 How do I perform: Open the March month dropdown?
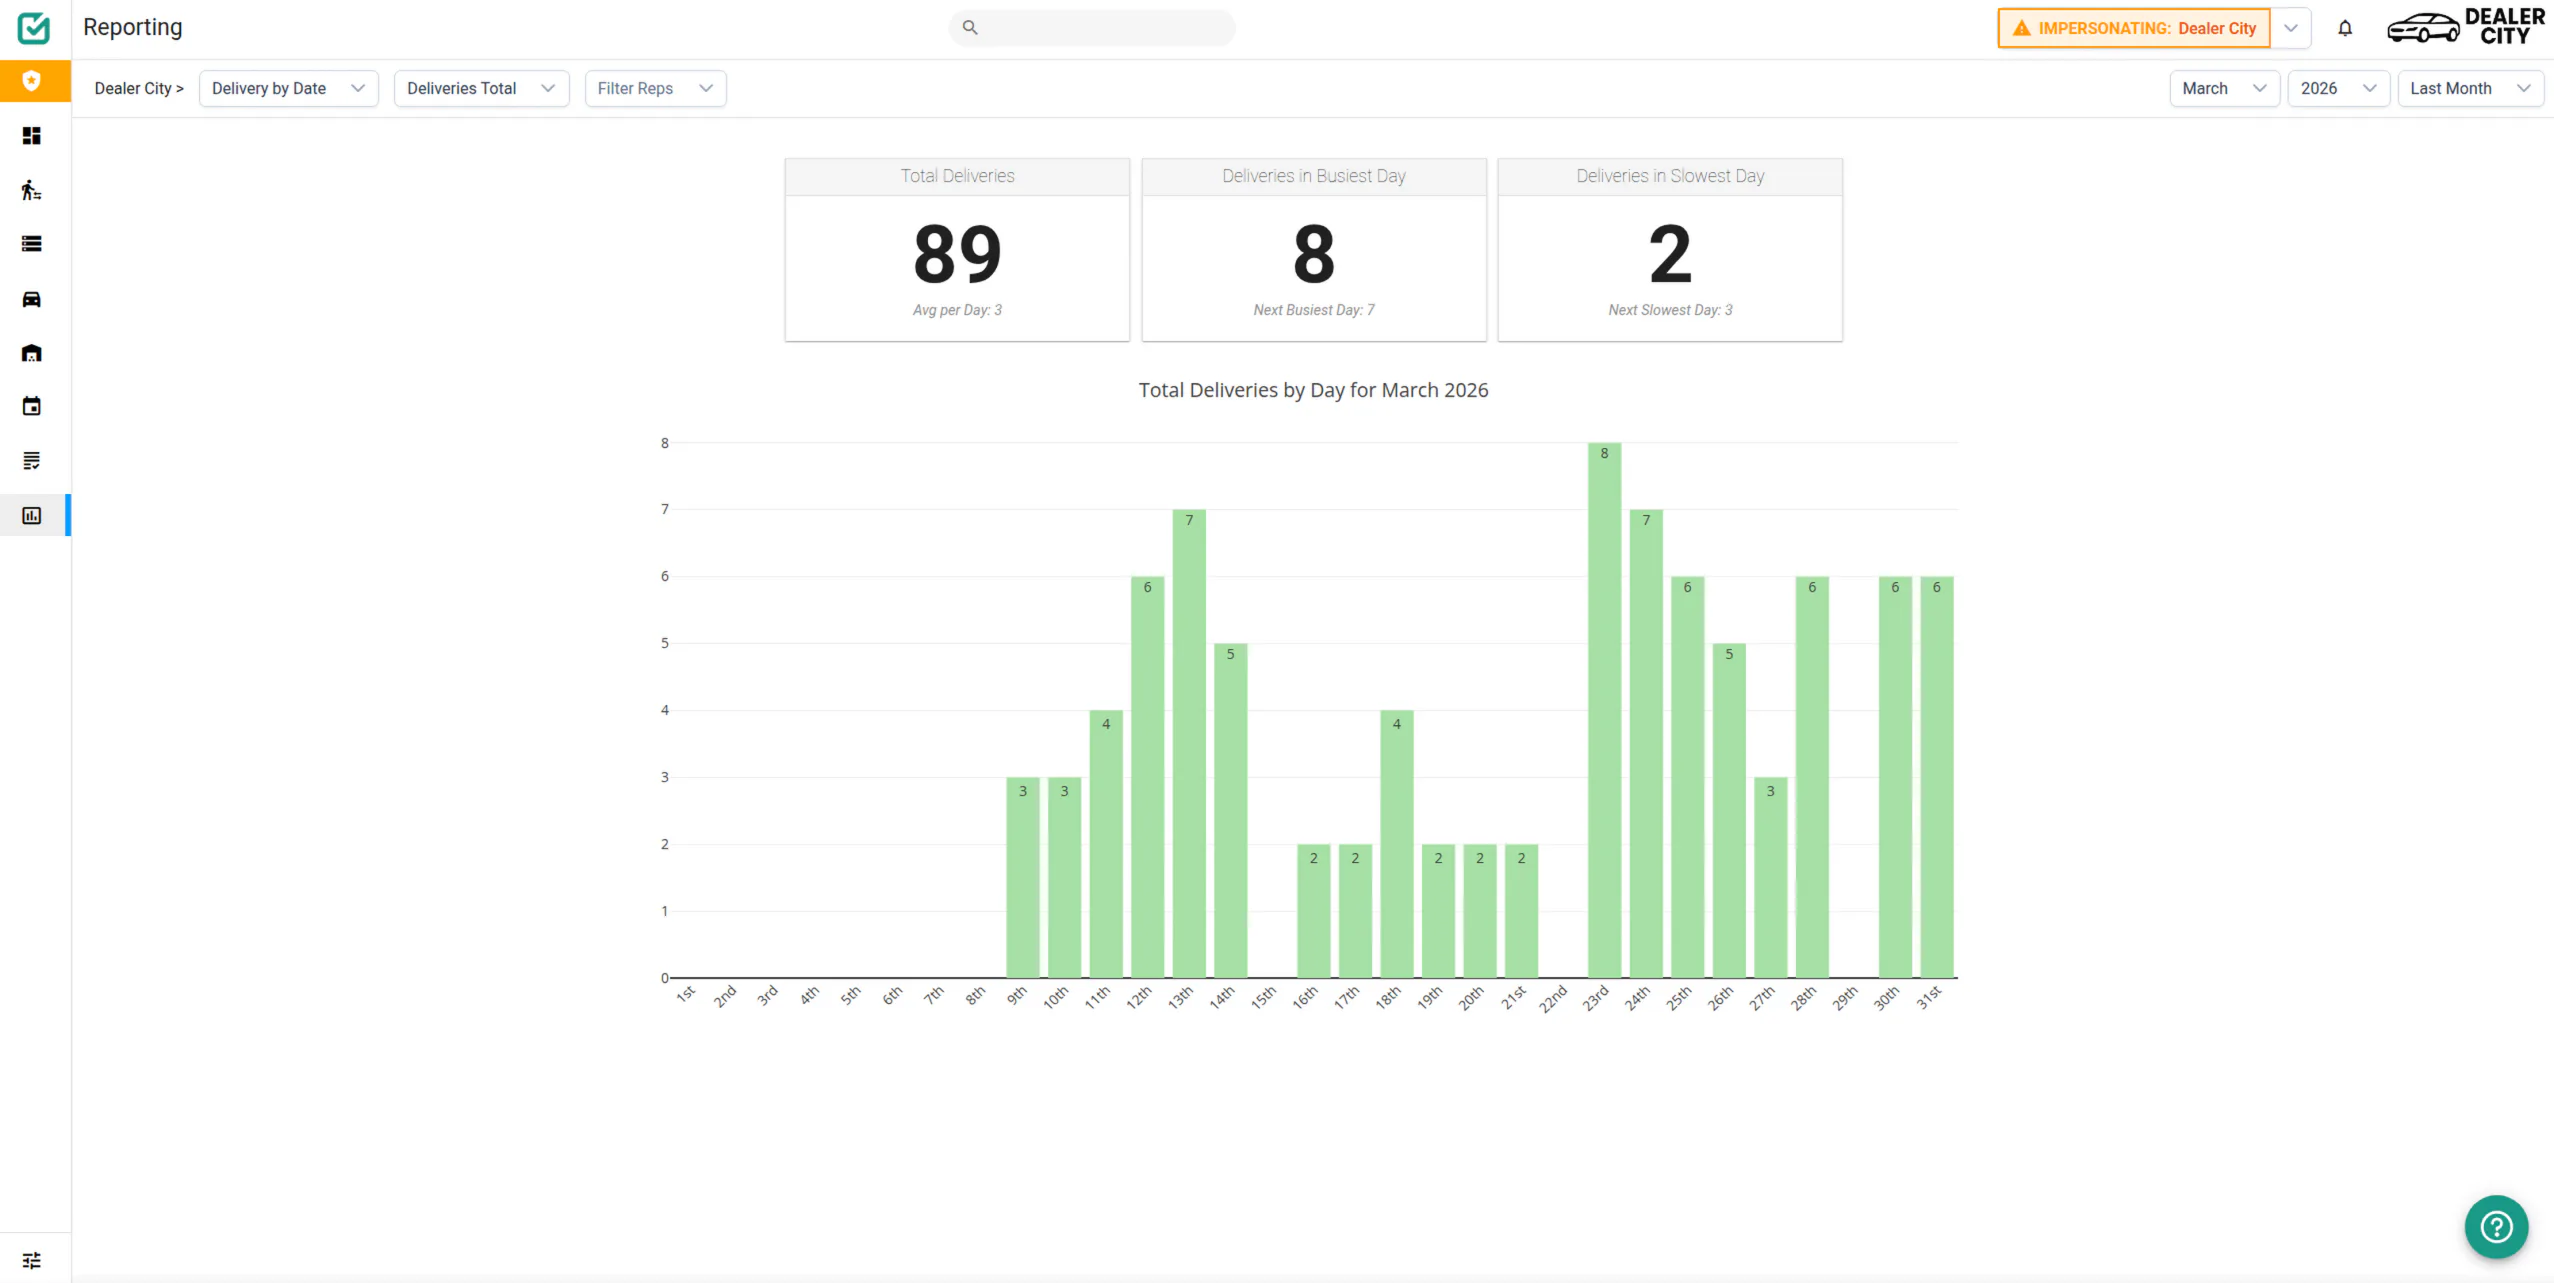coord(2225,88)
